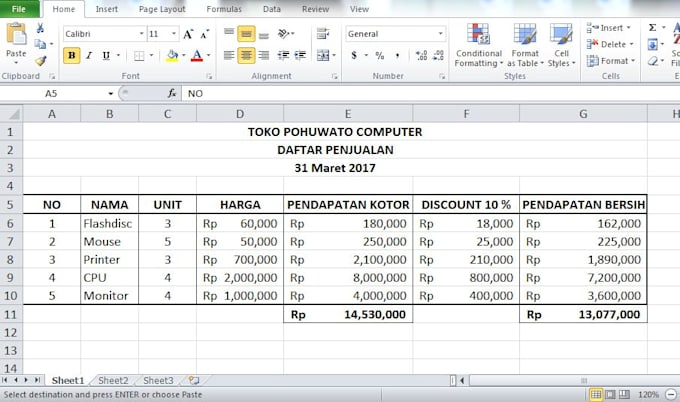Click the Paste clipboard icon
This screenshot has height=402, width=680.
[x=16, y=35]
